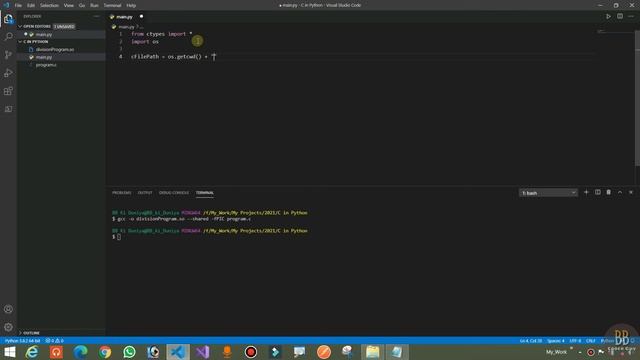Viewport: 640px width, 360px height.
Task: Switch to the Problems panel tab
Action: click(122, 193)
